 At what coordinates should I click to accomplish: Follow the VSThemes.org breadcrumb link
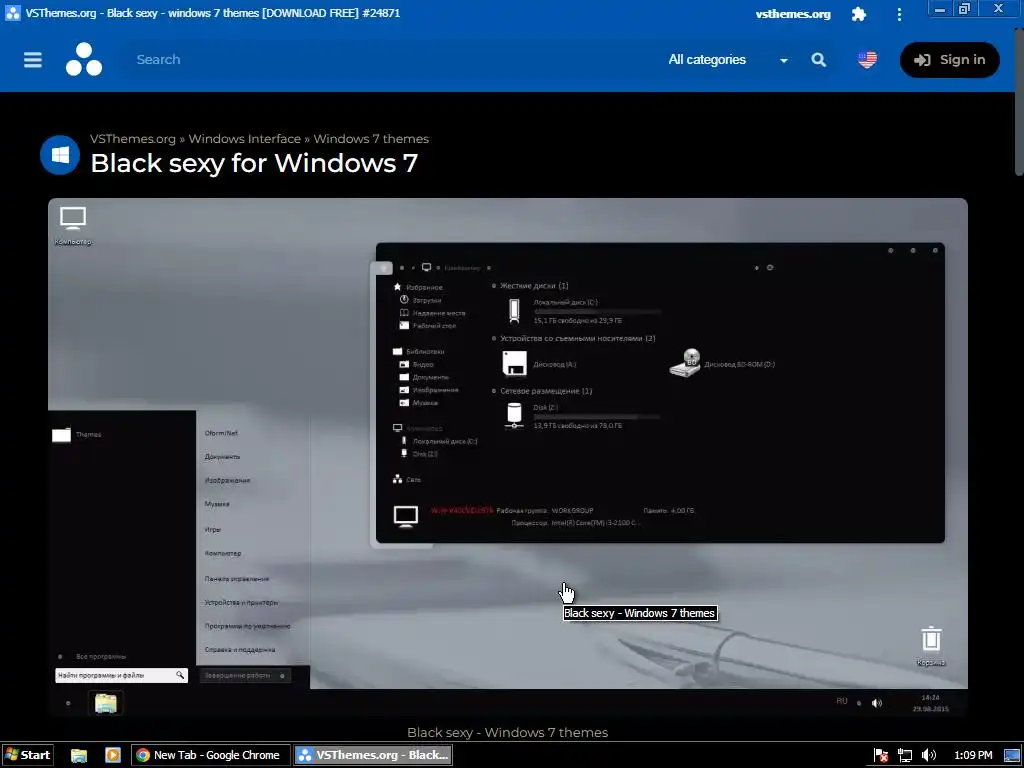(133, 138)
